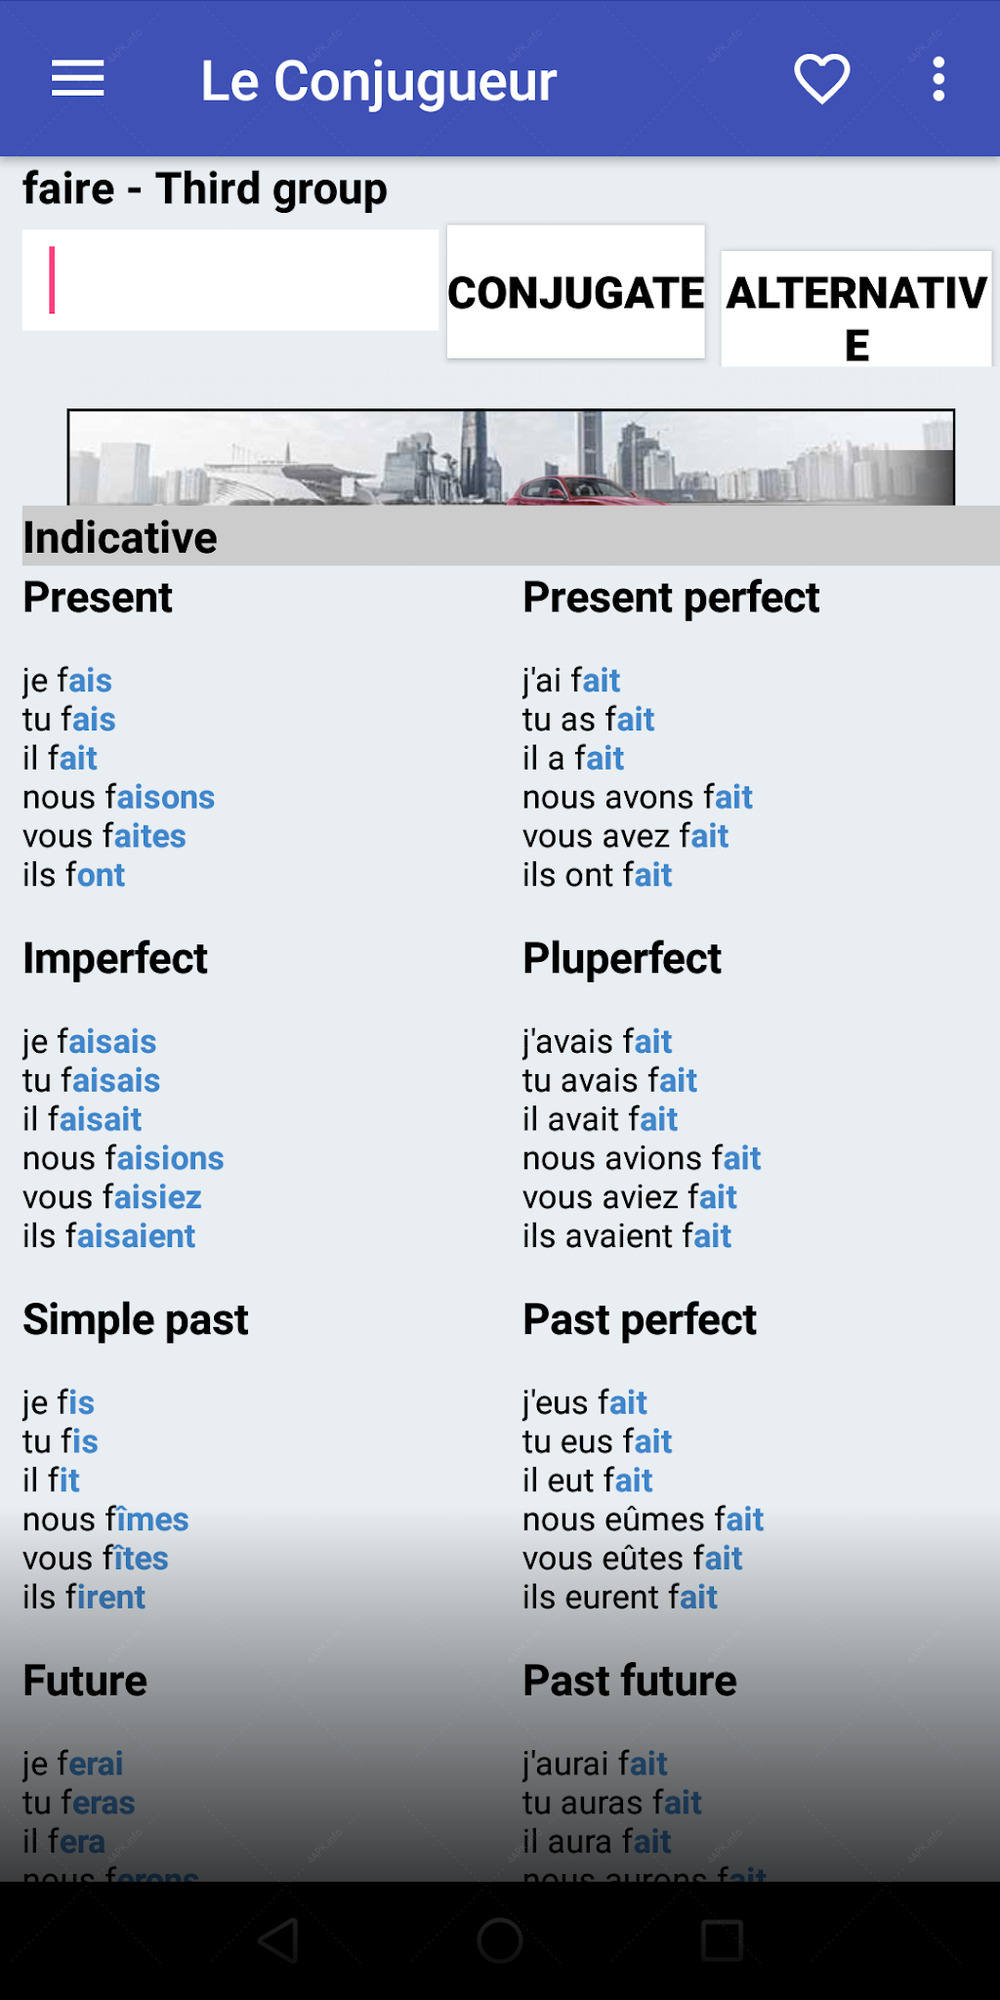
Task: Open the three-dot overflow menu
Action: [938, 79]
